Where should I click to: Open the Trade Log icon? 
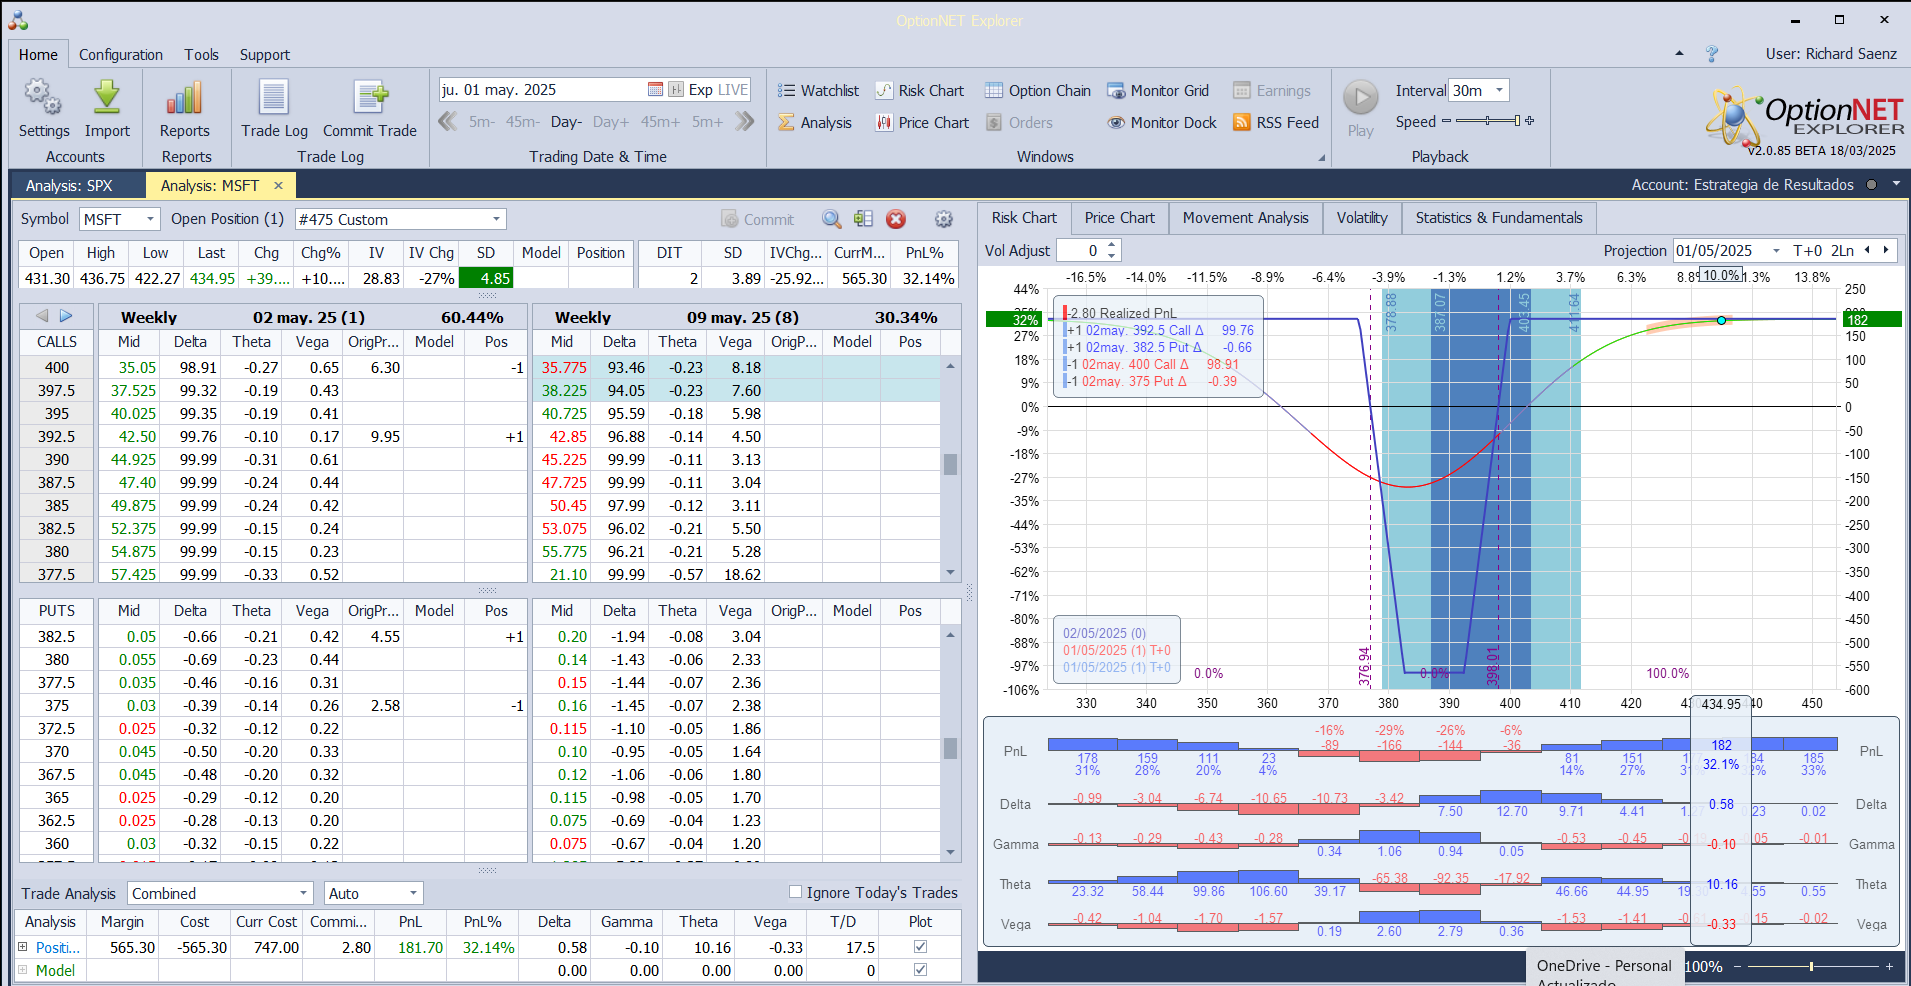point(274,108)
